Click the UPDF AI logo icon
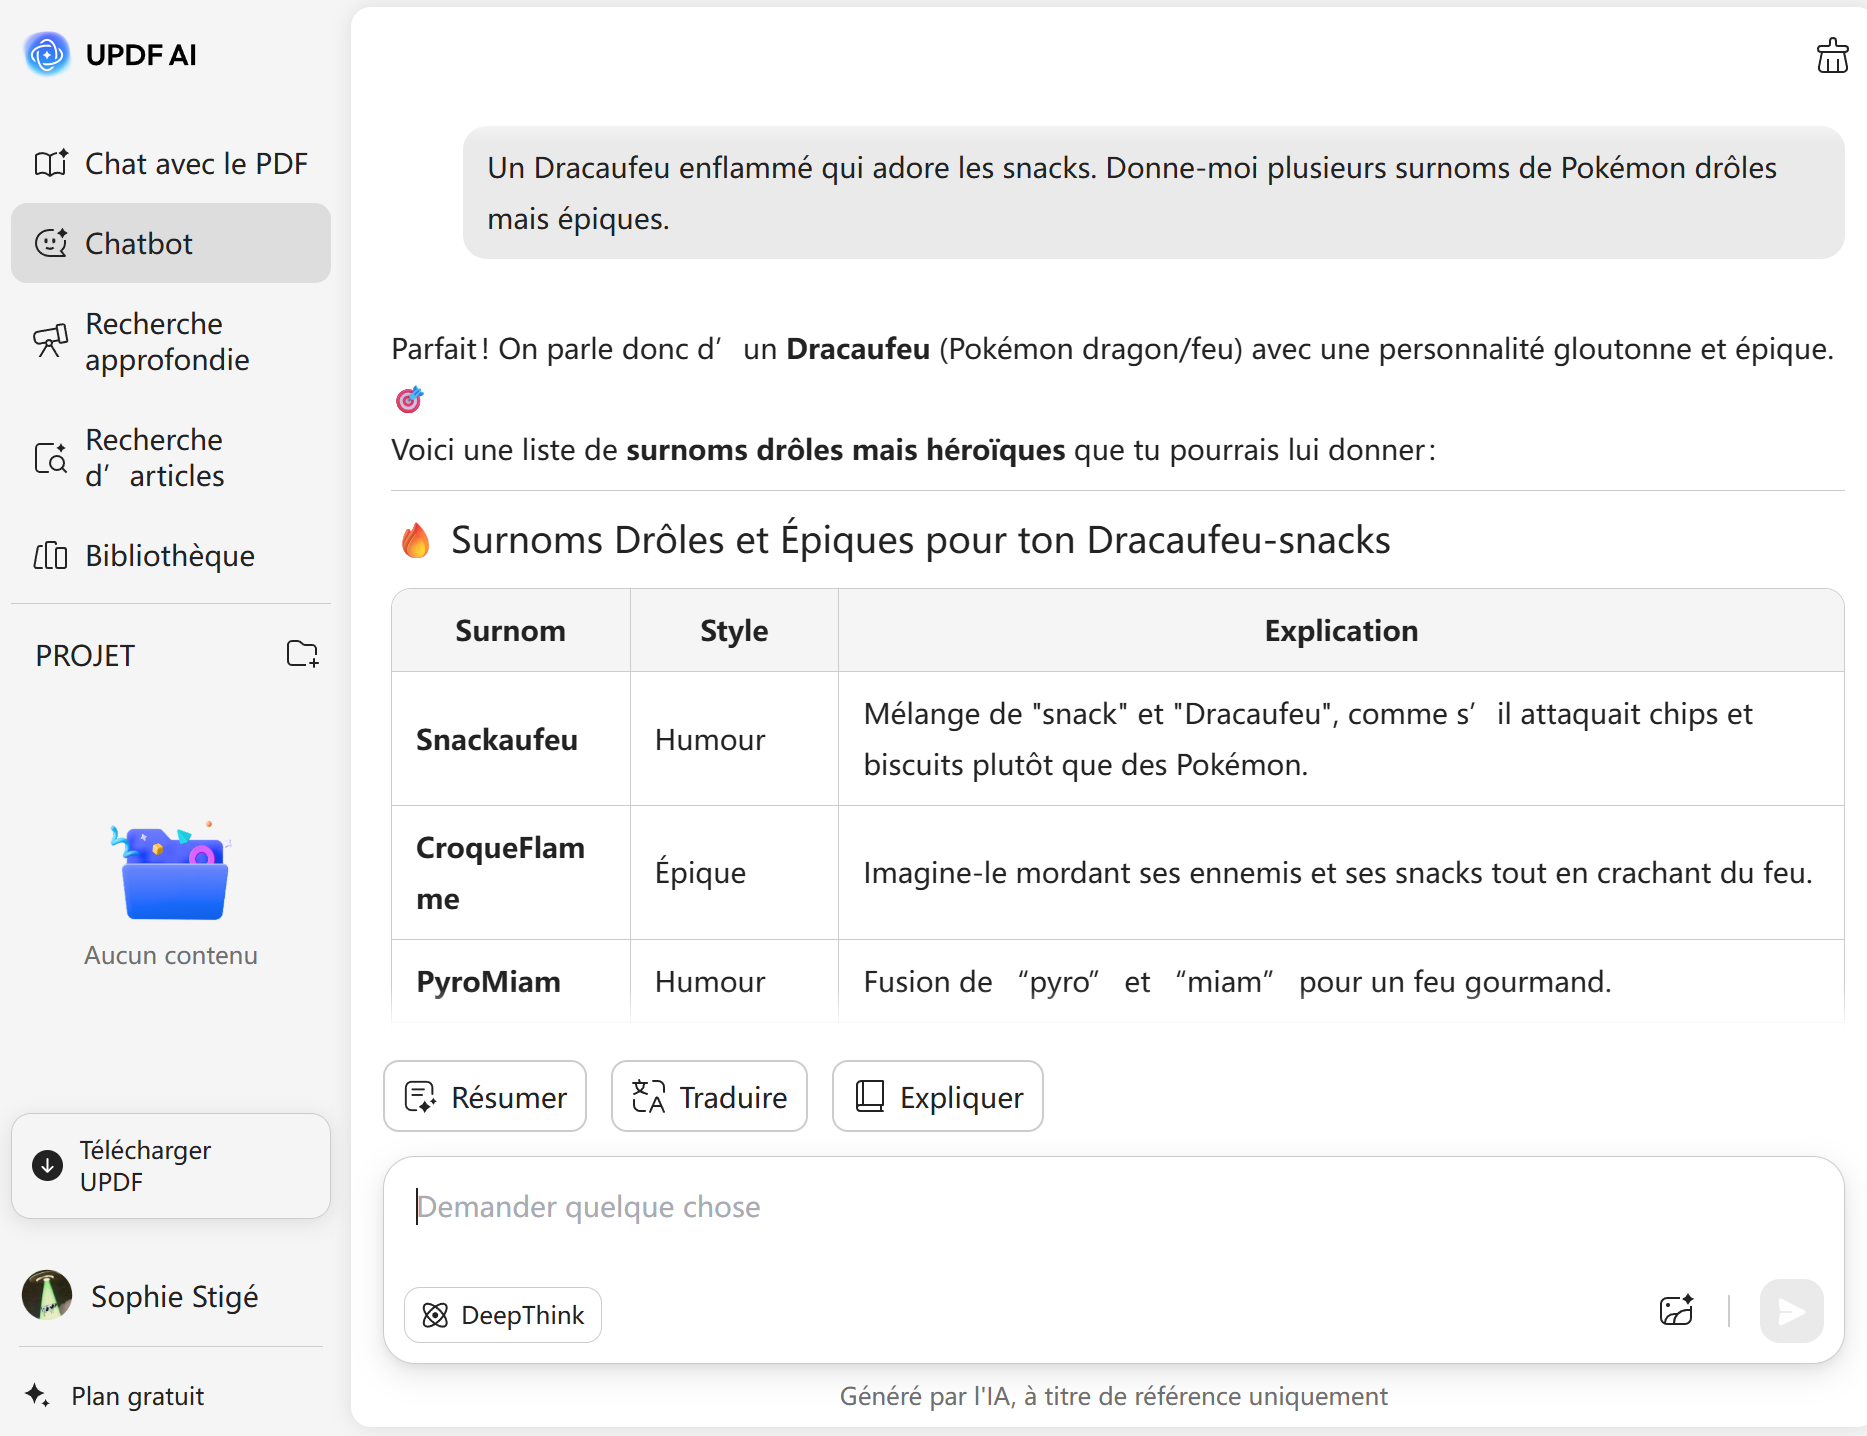 coord(47,54)
